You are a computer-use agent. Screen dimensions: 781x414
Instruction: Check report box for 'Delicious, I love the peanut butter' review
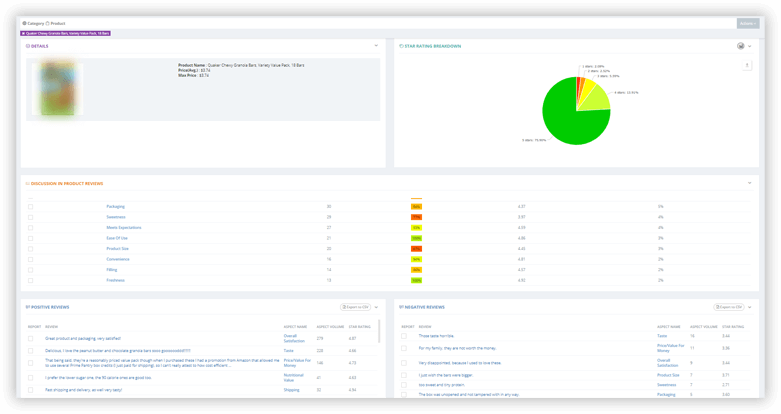tap(30, 351)
